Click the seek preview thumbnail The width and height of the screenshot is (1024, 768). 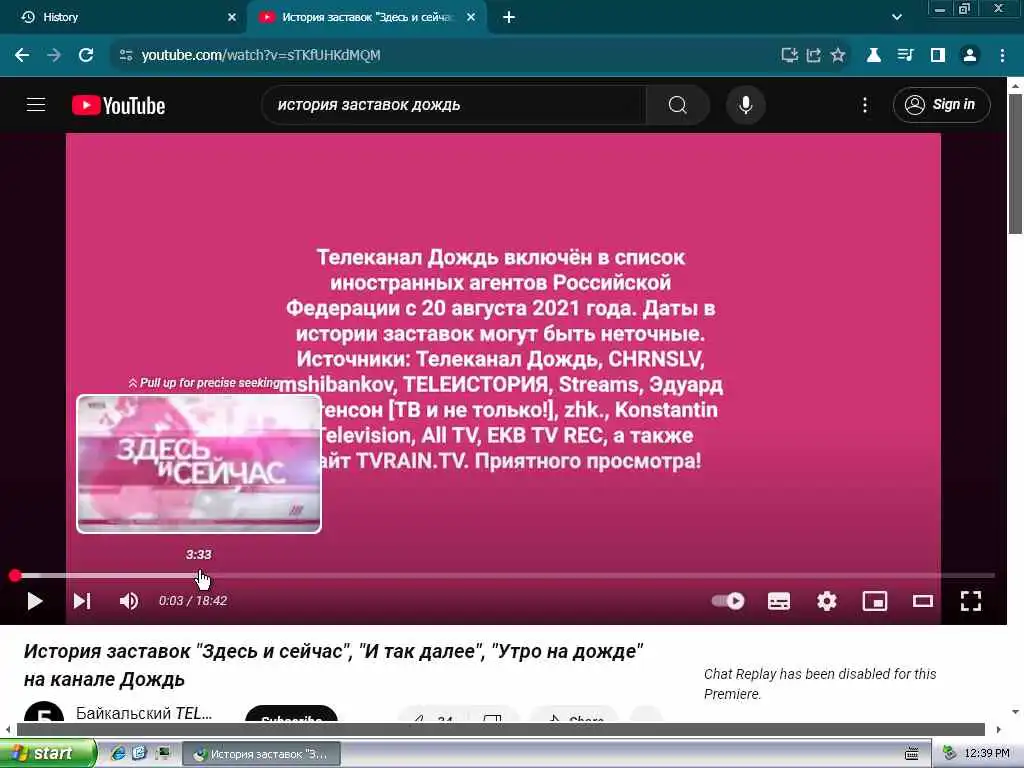tap(199, 464)
